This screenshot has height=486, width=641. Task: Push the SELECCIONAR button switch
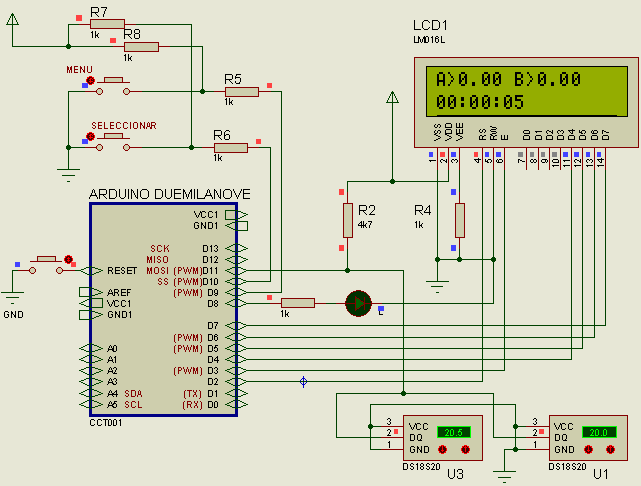coord(113,135)
